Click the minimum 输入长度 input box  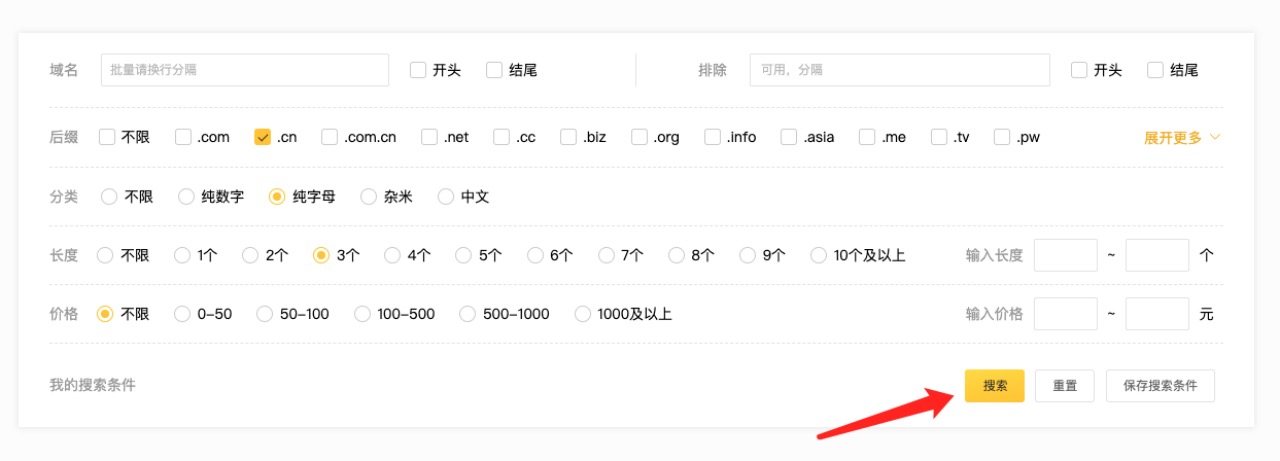1065,255
